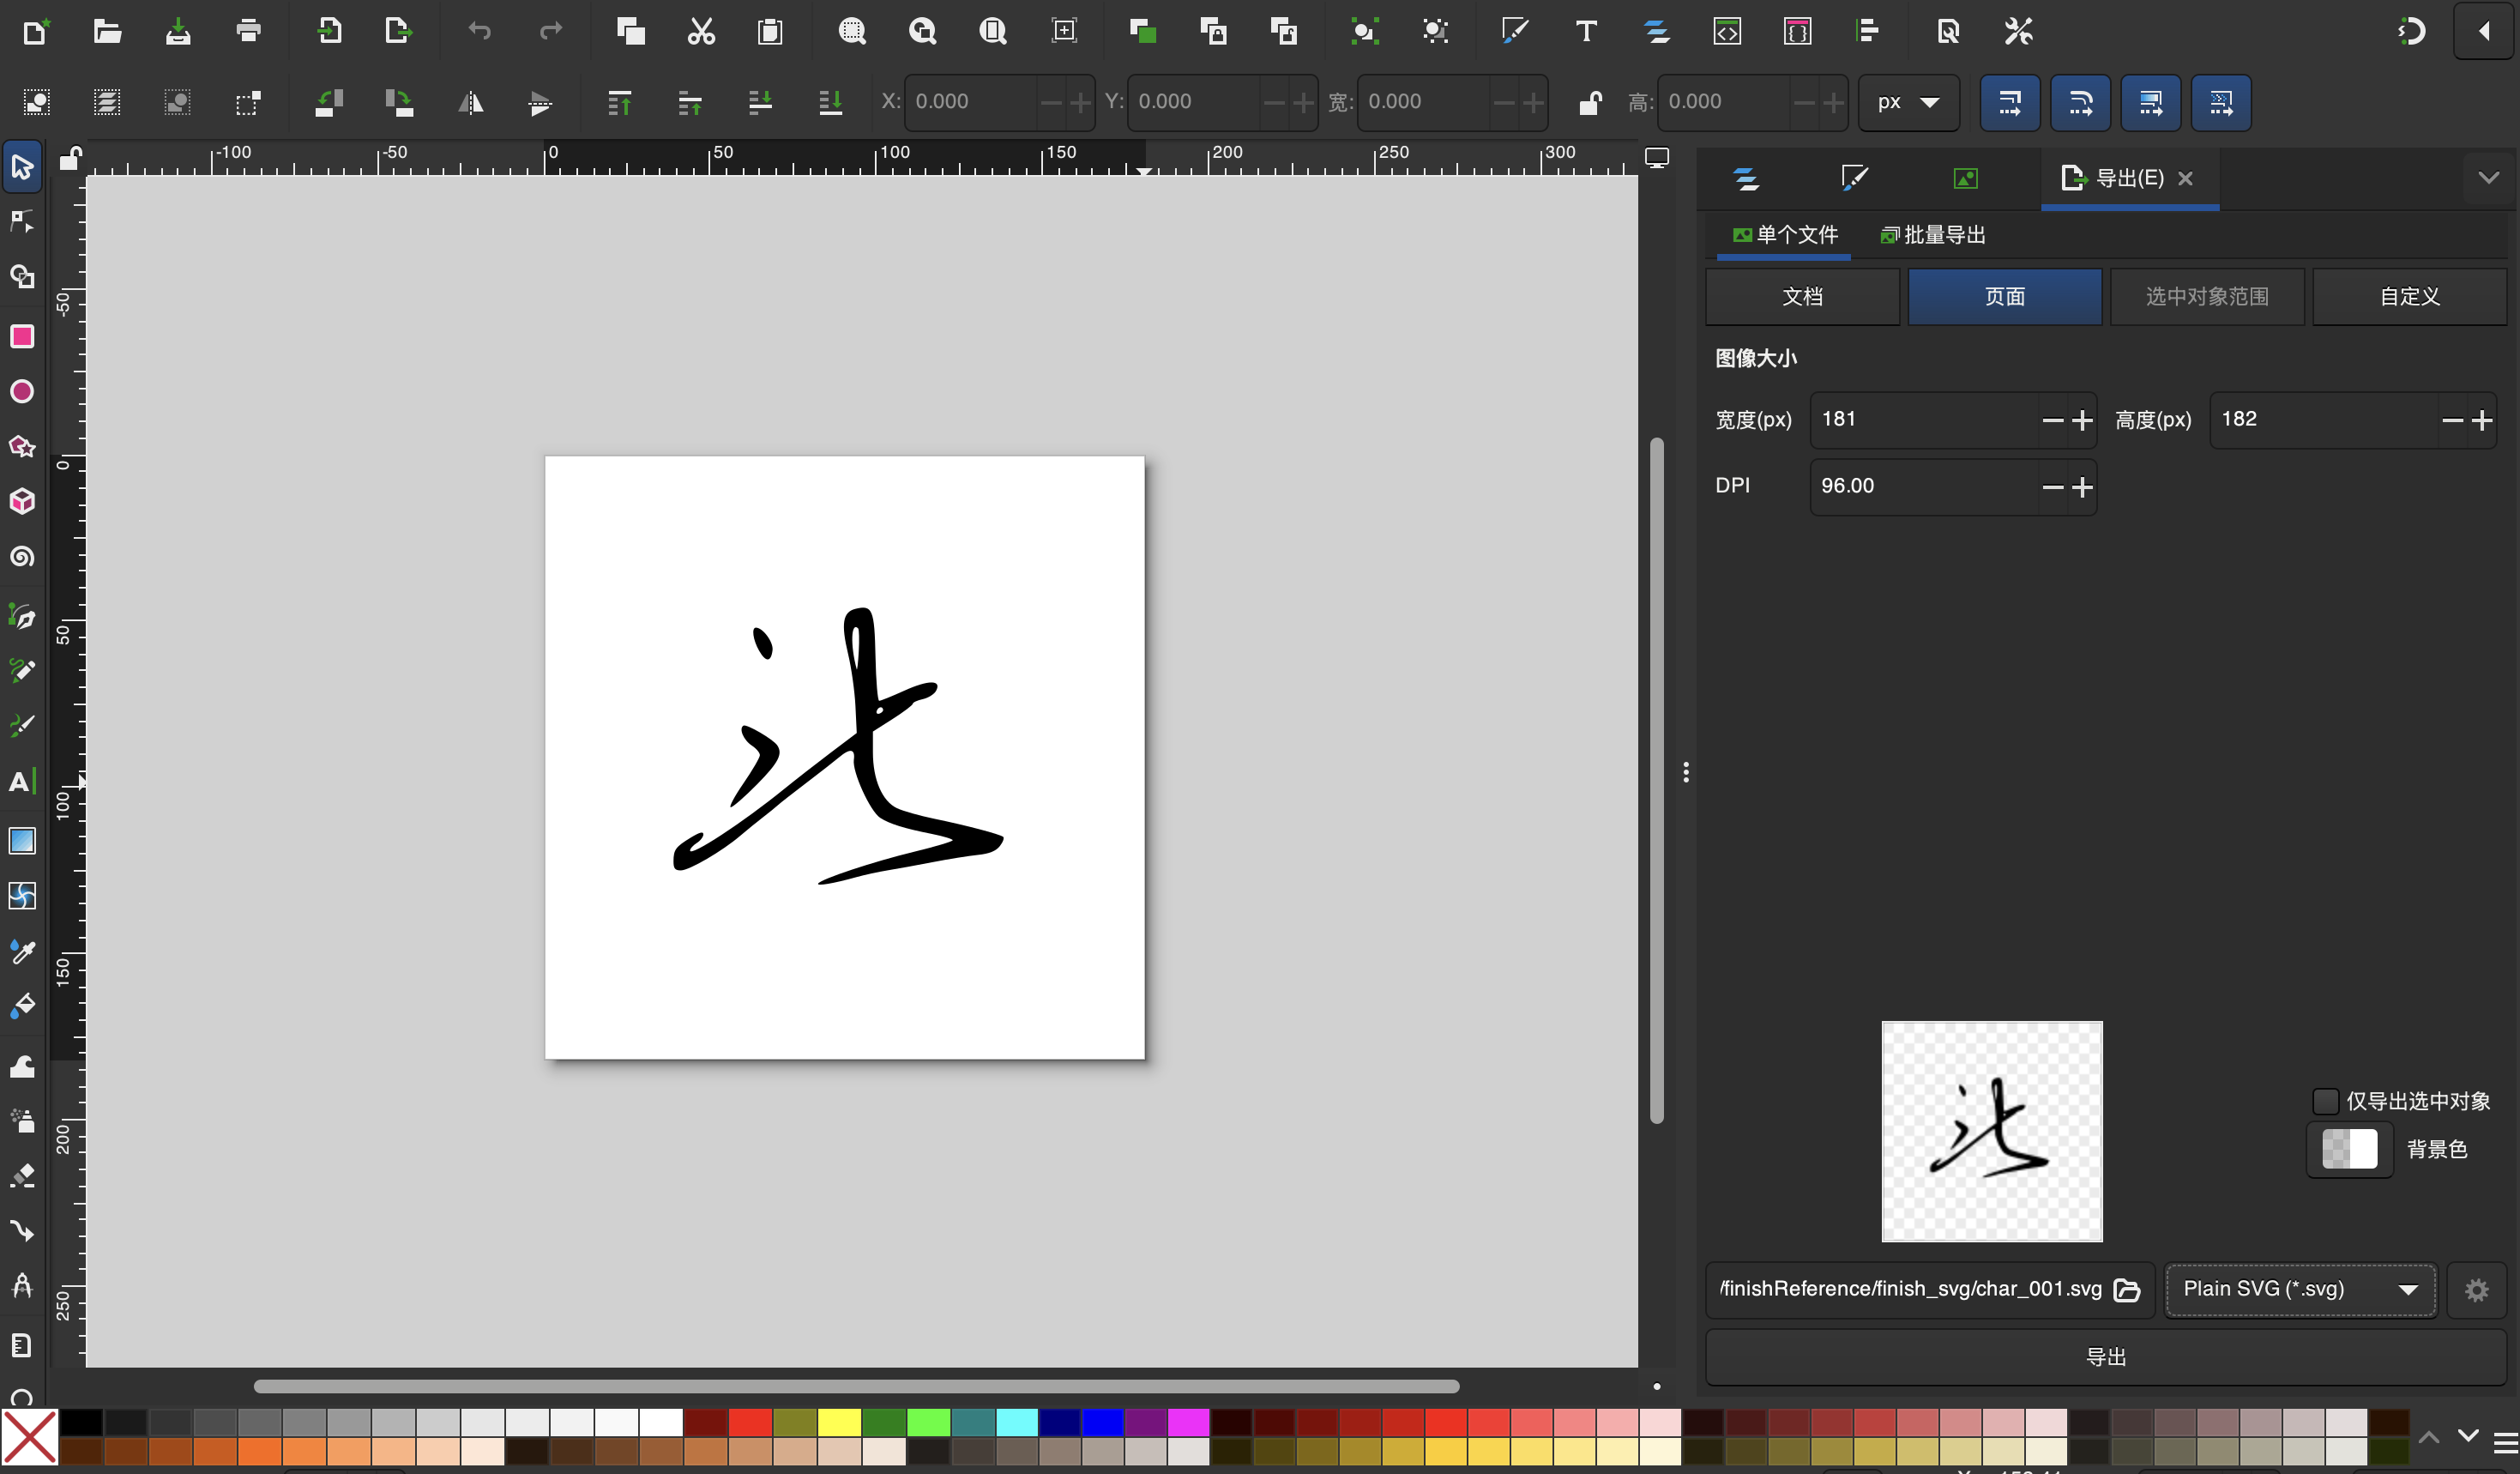Select the Page (页面) export area
2520x1474 pixels.
2004,296
